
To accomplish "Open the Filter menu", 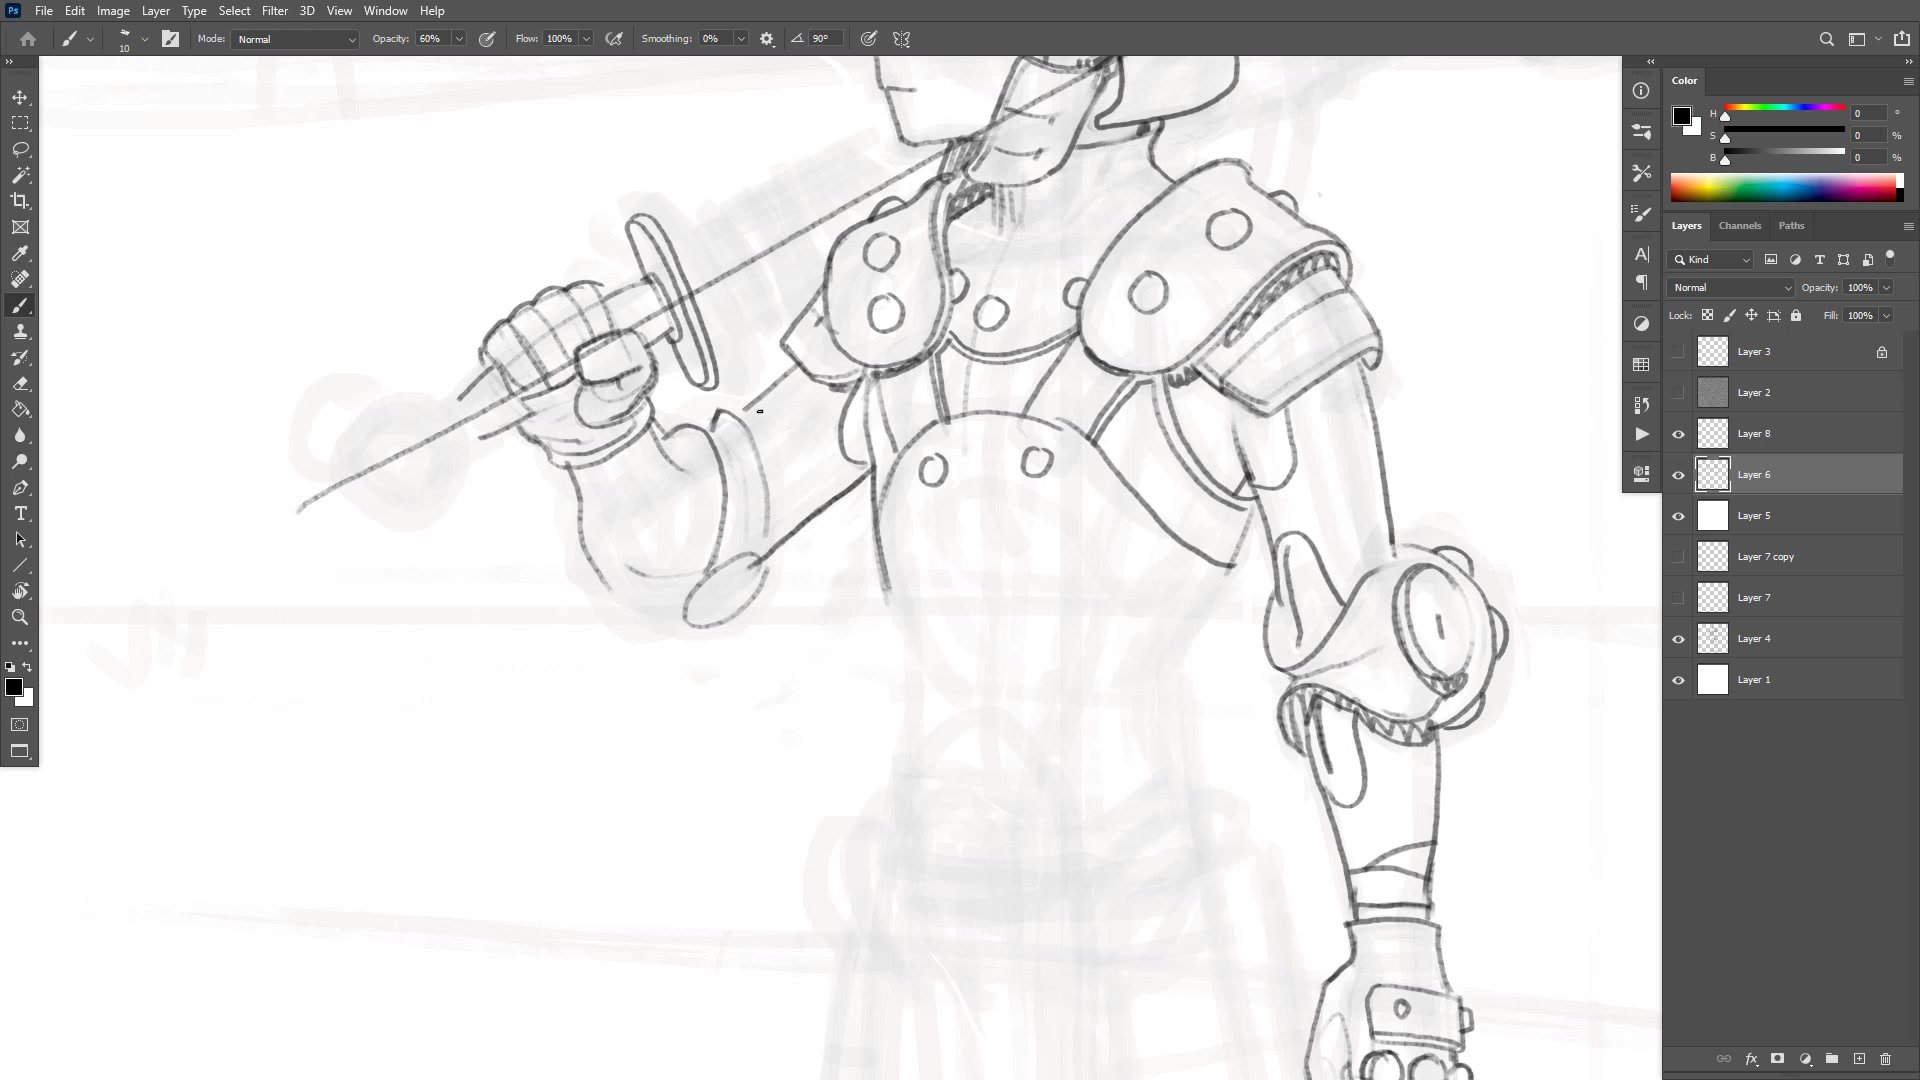I will (274, 11).
